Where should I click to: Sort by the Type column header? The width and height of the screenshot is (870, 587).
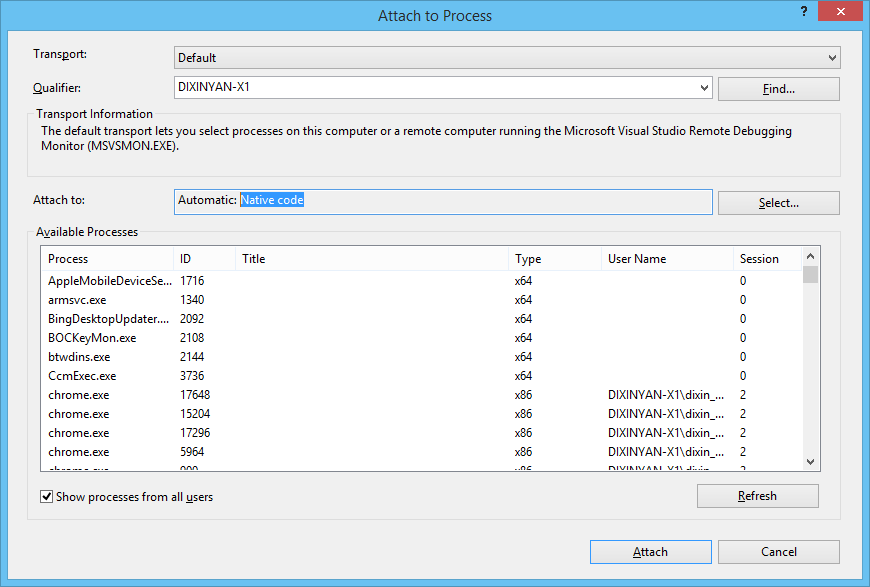[x=555, y=259]
